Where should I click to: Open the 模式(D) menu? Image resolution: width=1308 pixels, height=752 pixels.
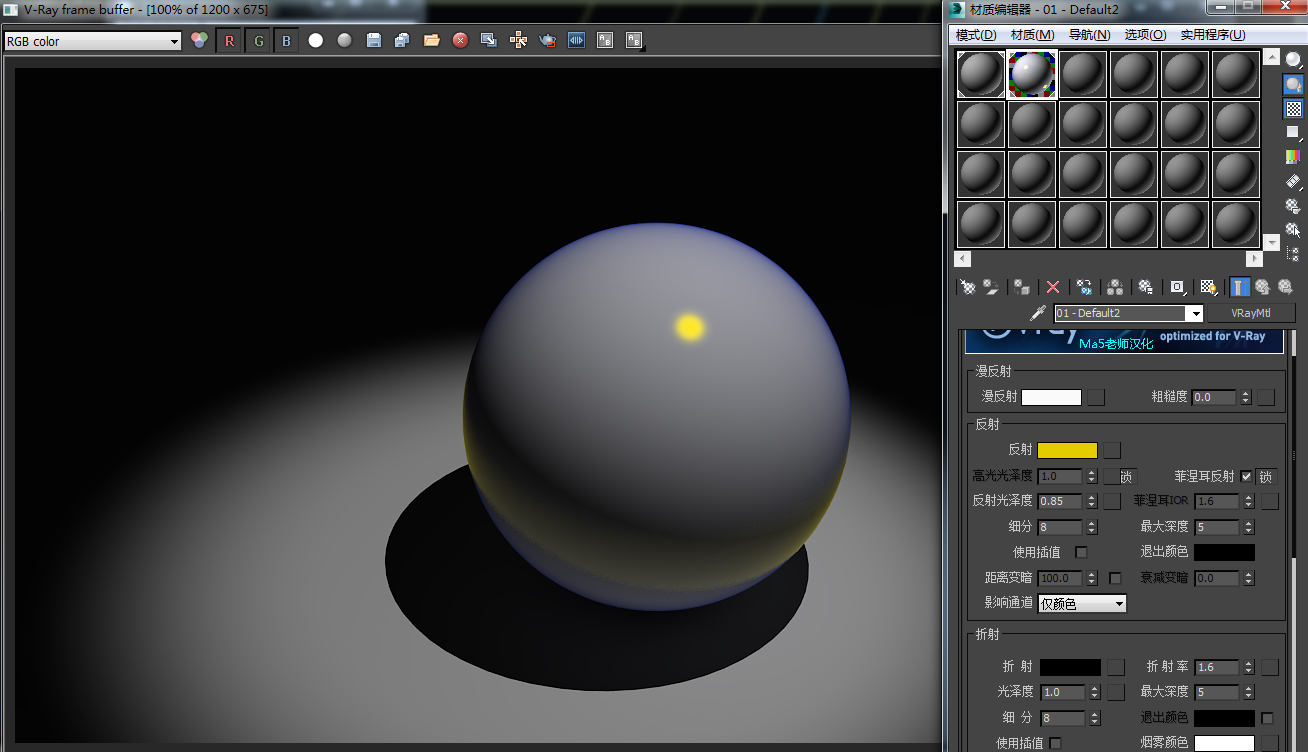pyautogui.click(x=976, y=35)
